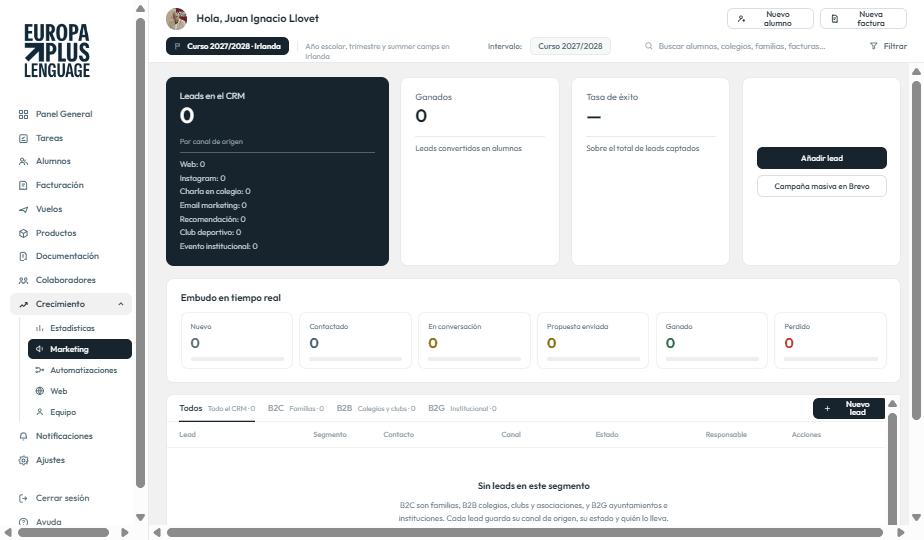Click the Ajustes gear icon
Image resolution: width=924 pixels, height=540 pixels.
(24, 460)
